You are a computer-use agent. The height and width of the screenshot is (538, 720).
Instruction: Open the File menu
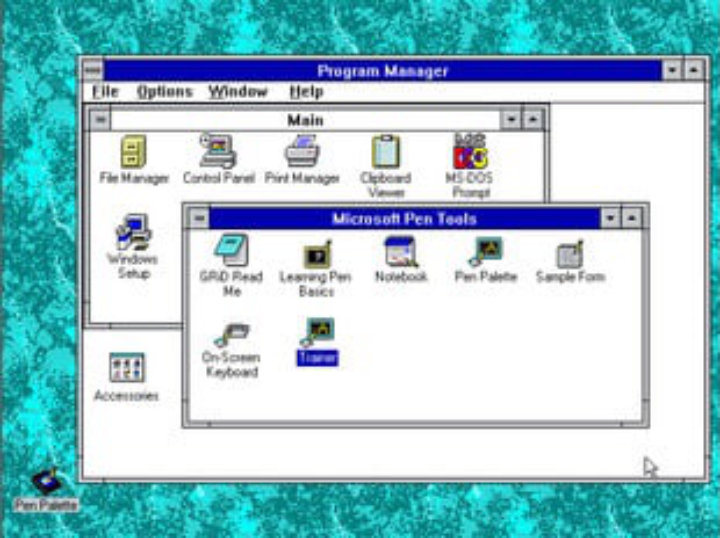click(105, 92)
